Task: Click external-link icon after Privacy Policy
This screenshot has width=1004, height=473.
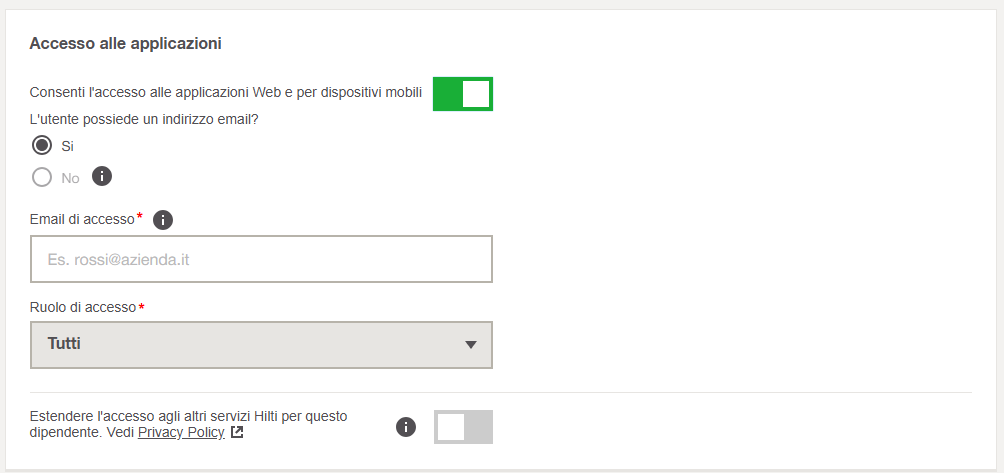Action: (x=237, y=433)
